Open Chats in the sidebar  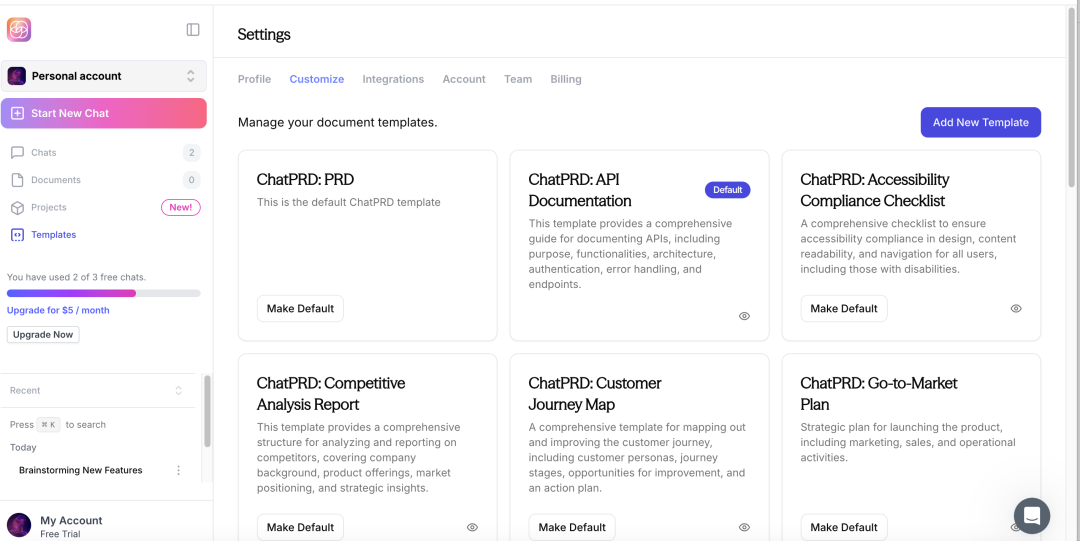103,152
